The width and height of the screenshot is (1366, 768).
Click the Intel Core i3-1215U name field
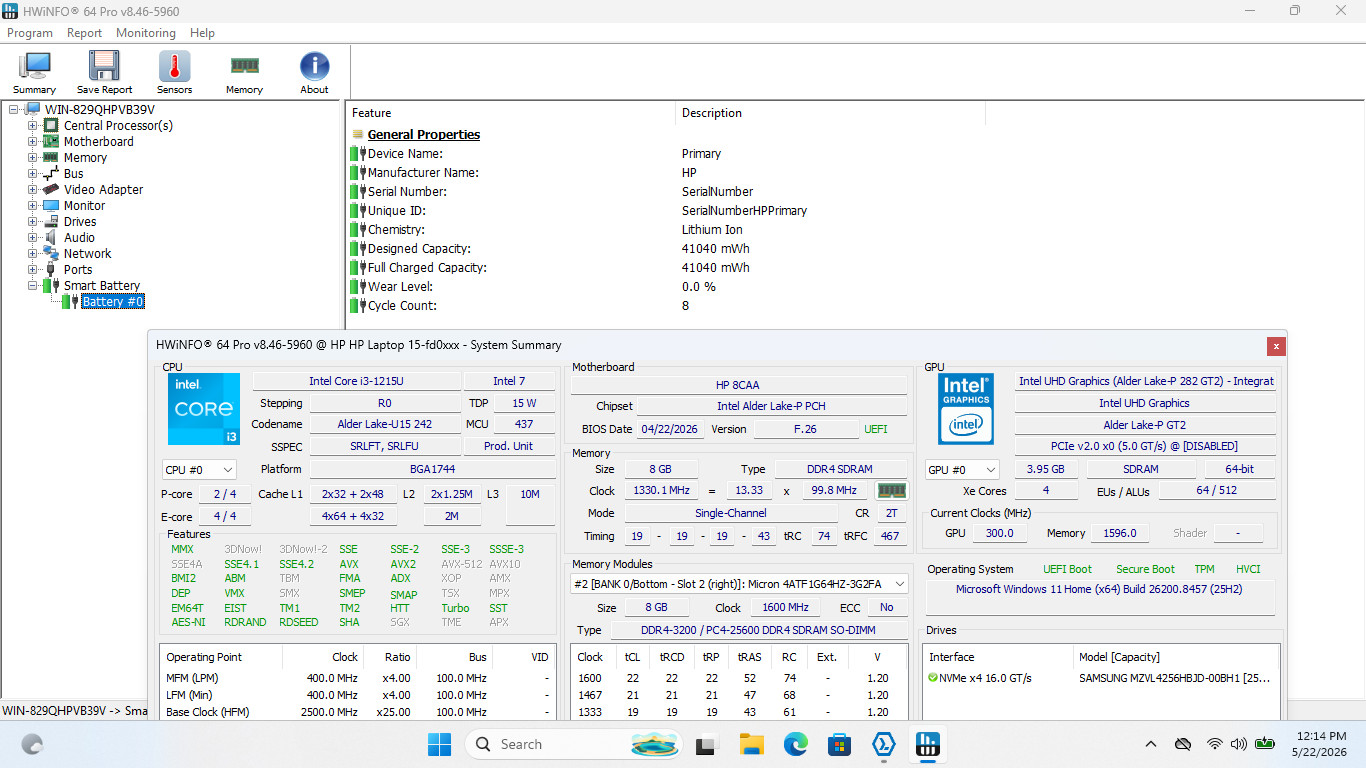356,381
